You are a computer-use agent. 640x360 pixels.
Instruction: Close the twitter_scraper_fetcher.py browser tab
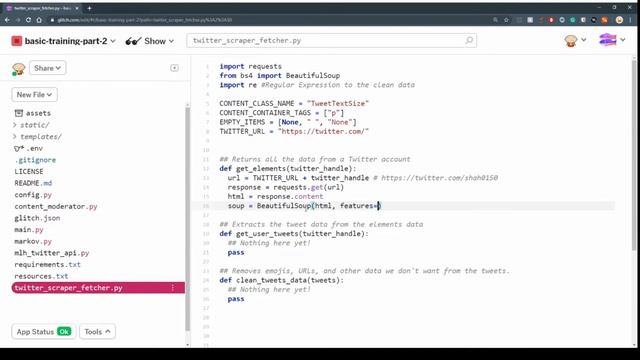click(77, 8)
